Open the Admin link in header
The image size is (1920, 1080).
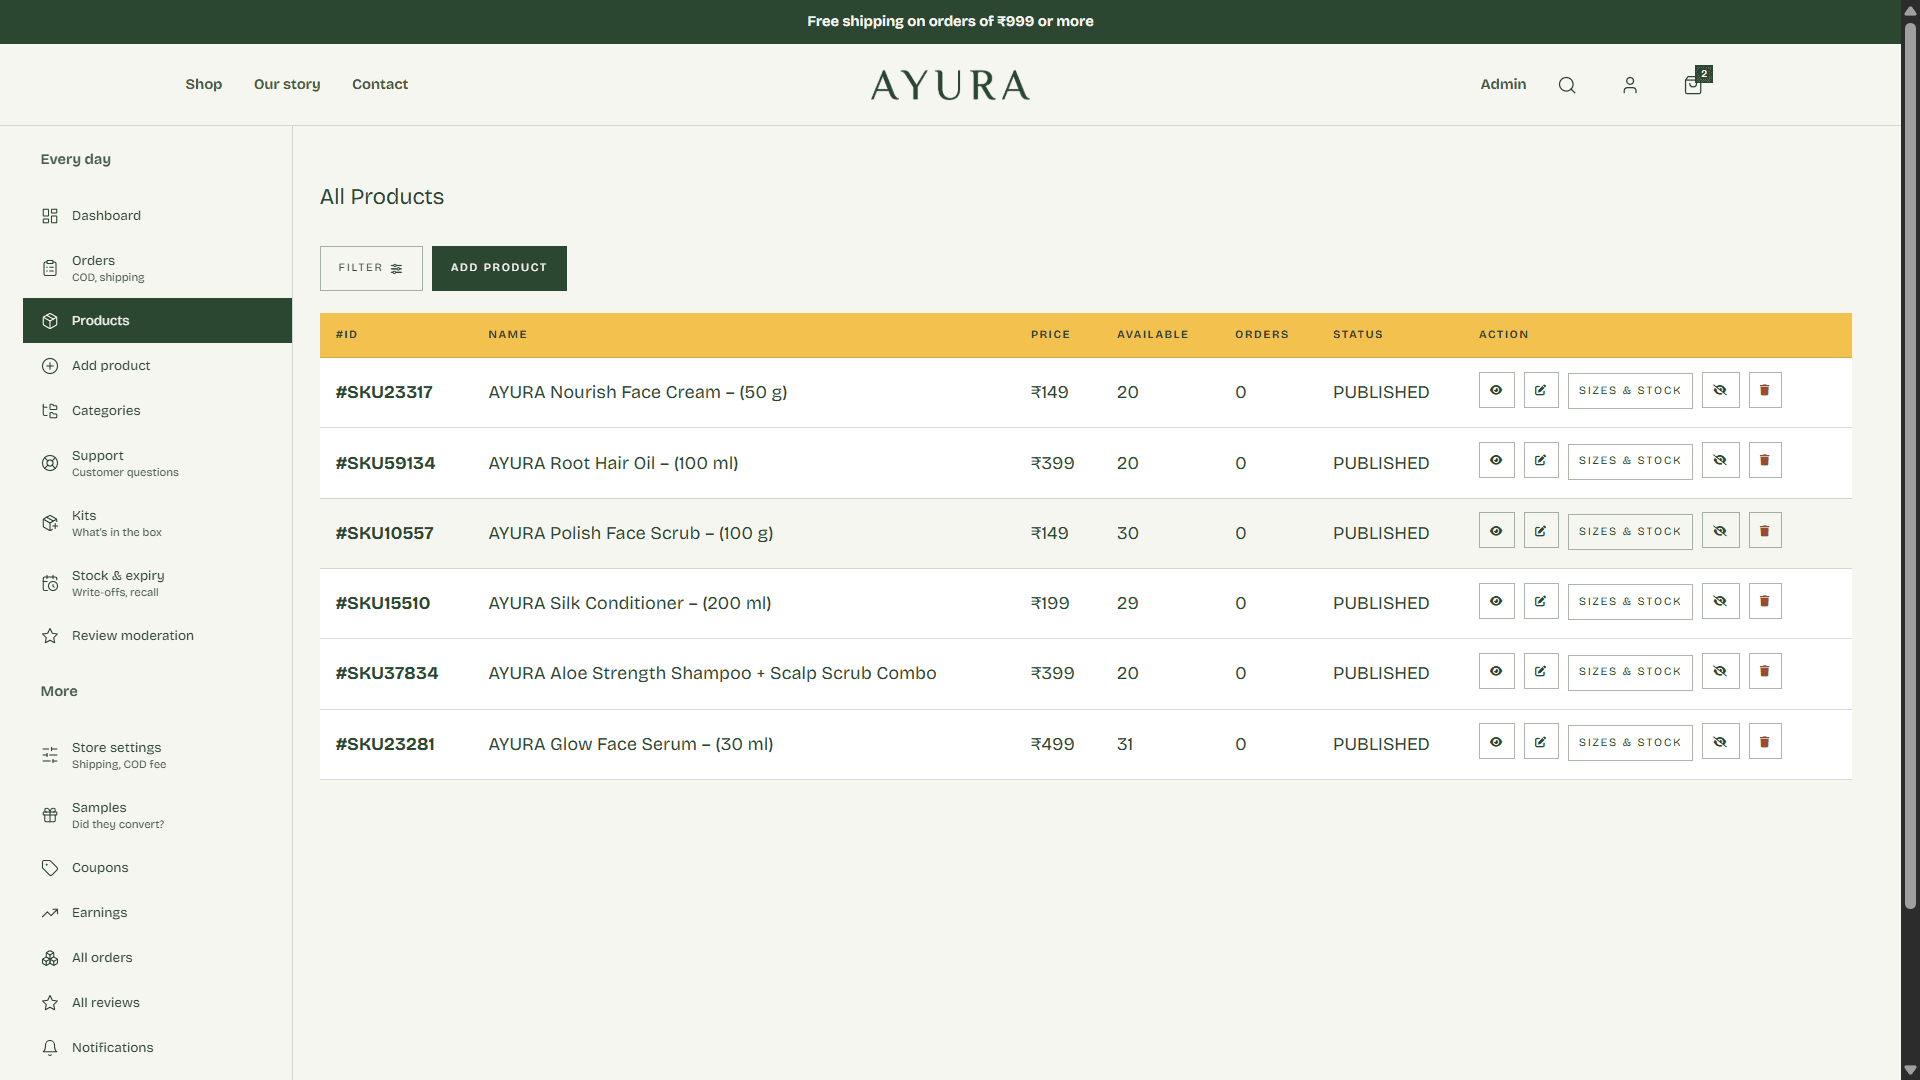(x=1503, y=84)
